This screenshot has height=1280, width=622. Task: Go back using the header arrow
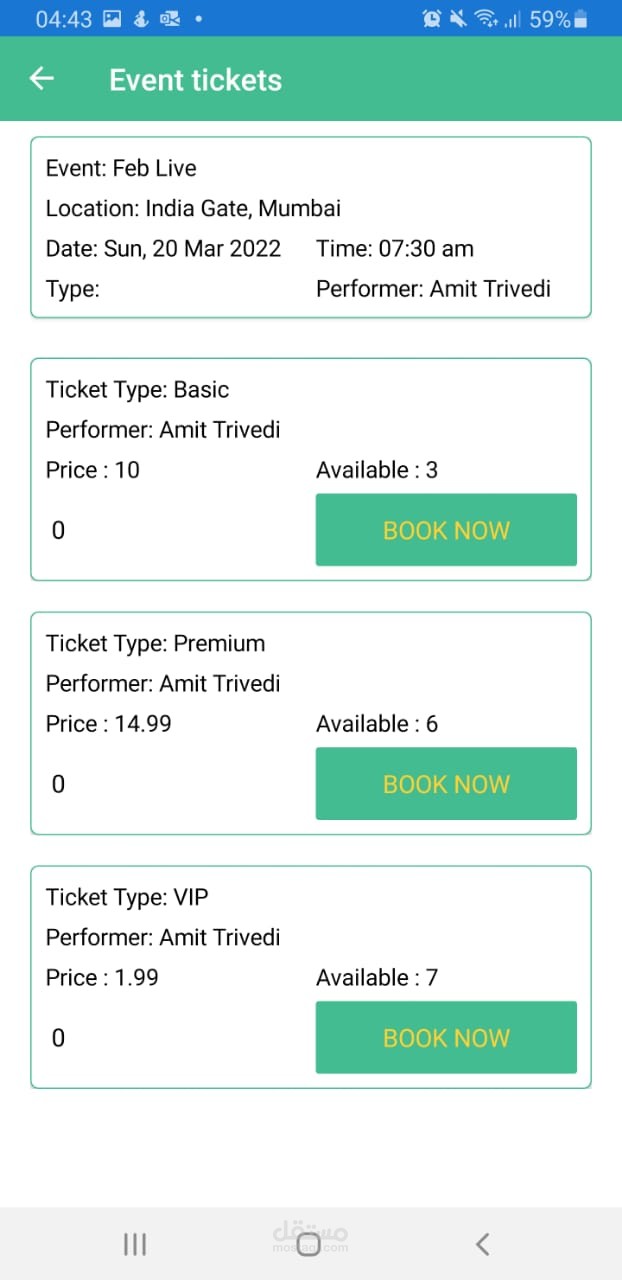[42, 79]
